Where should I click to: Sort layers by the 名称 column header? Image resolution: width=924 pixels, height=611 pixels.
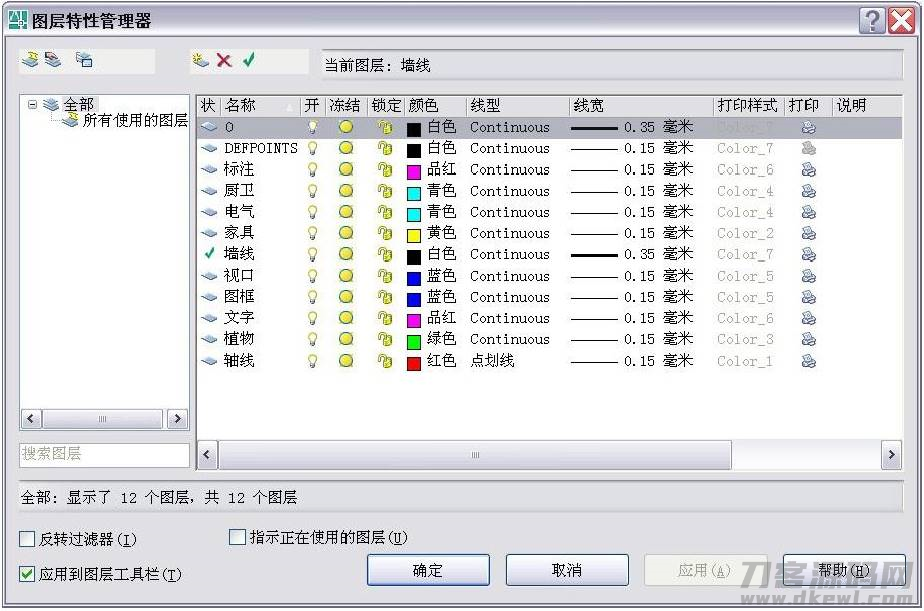point(259,105)
